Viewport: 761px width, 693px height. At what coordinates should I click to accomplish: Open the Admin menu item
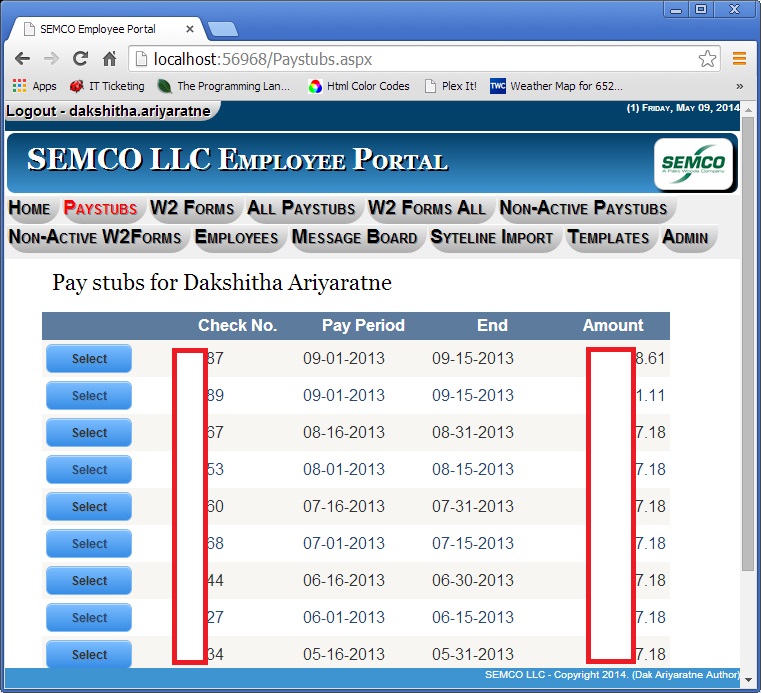click(x=686, y=237)
